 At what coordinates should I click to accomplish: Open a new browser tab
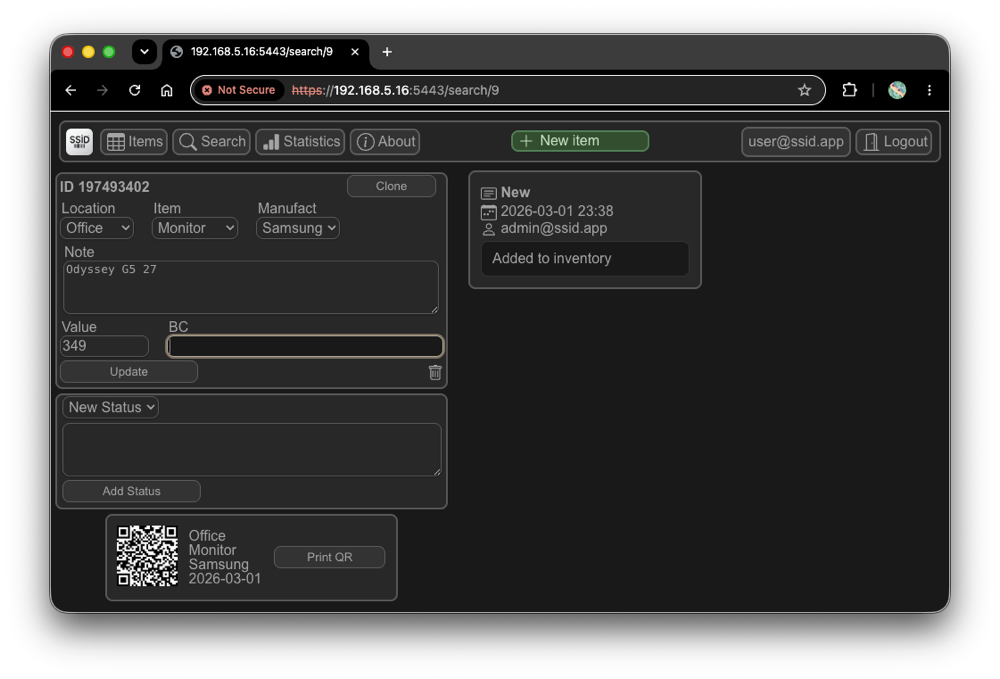(x=387, y=52)
